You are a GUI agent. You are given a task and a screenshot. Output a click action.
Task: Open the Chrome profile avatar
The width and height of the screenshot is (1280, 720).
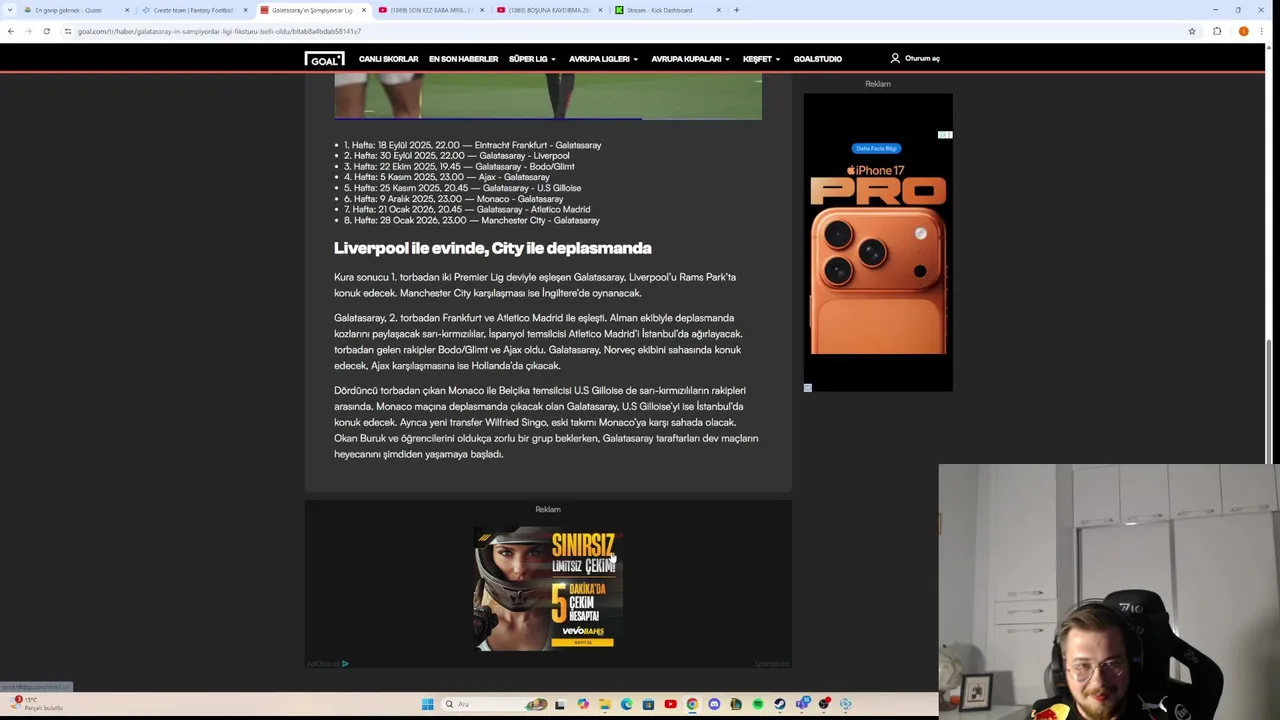pos(1243,31)
